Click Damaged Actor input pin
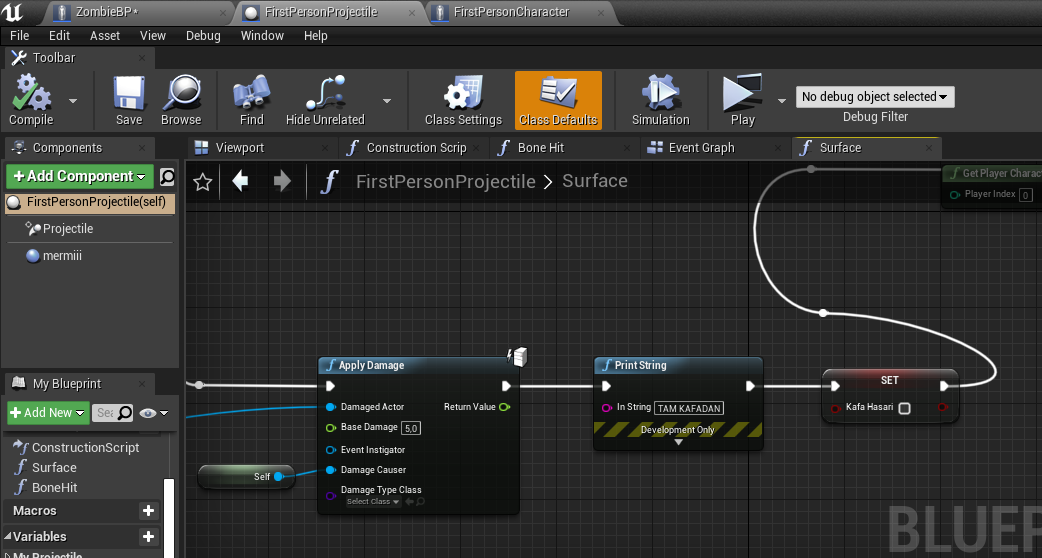Image resolution: width=1042 pixels, height=558 pixels. (x=330, y=407)
